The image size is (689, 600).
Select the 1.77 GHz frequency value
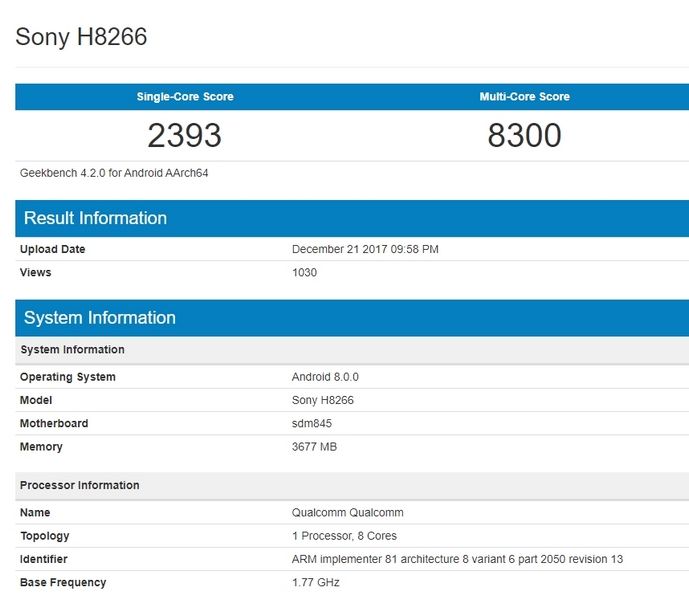315,583
